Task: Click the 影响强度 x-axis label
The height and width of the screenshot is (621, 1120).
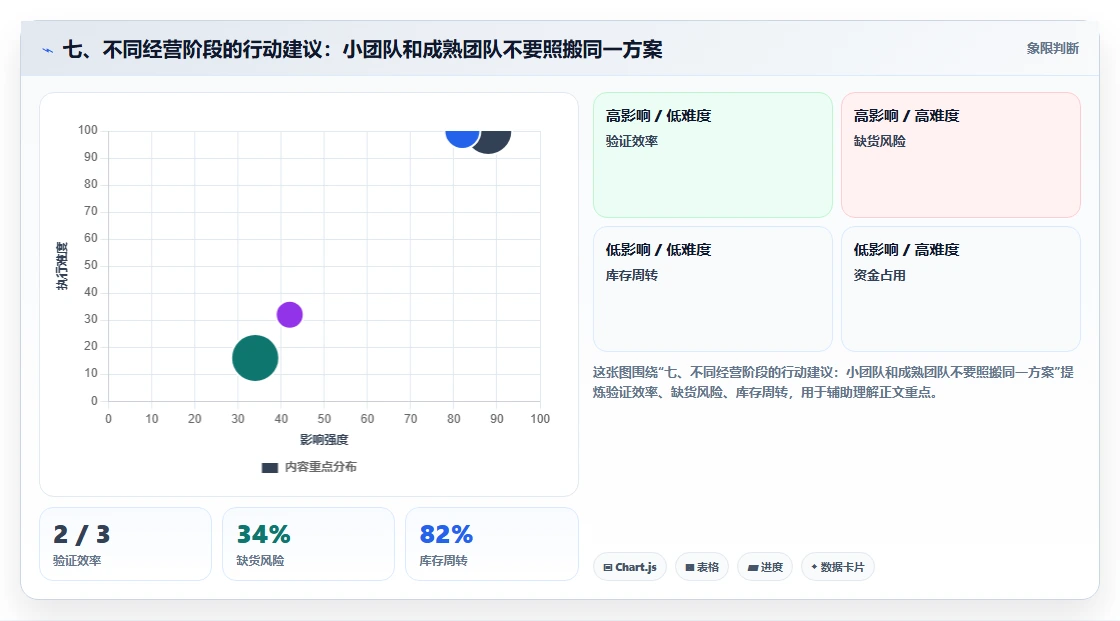Action: (x=324, y=439)
